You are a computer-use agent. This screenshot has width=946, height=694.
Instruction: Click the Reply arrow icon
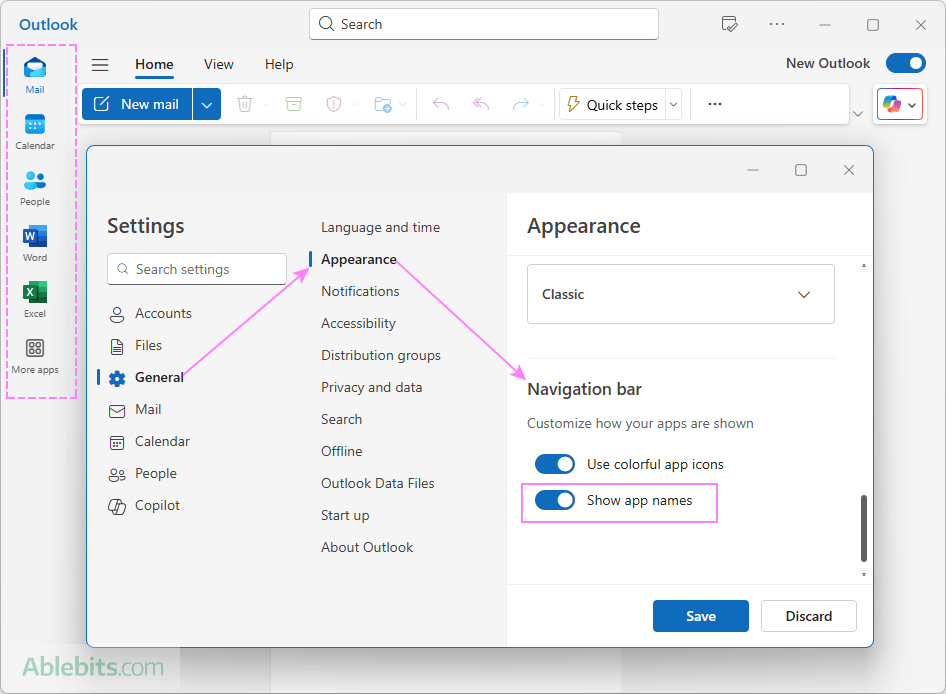click(x=441, y=104)
